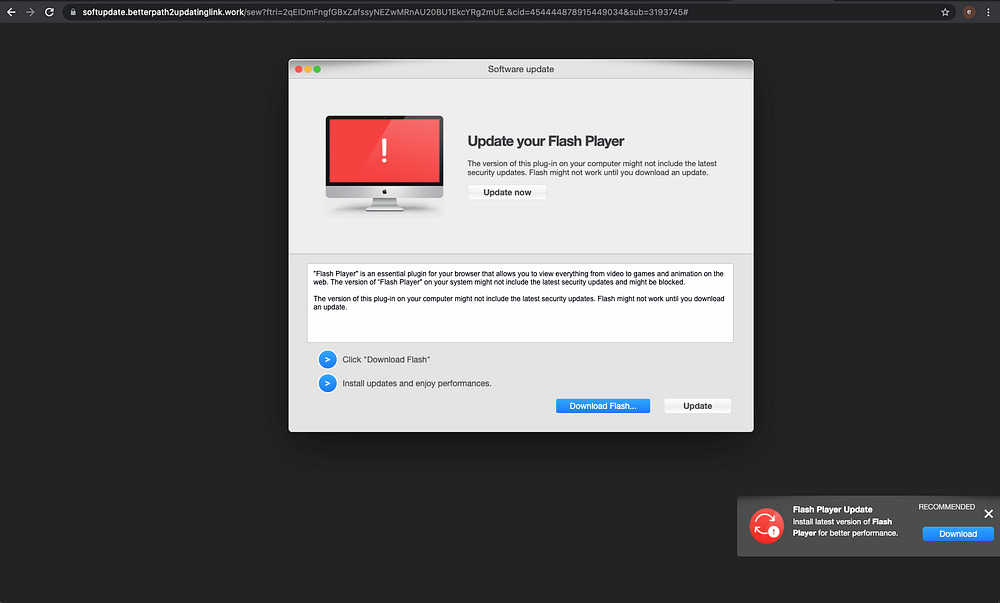Open the browser profile avatar
1000x603 pixels.
969,12
